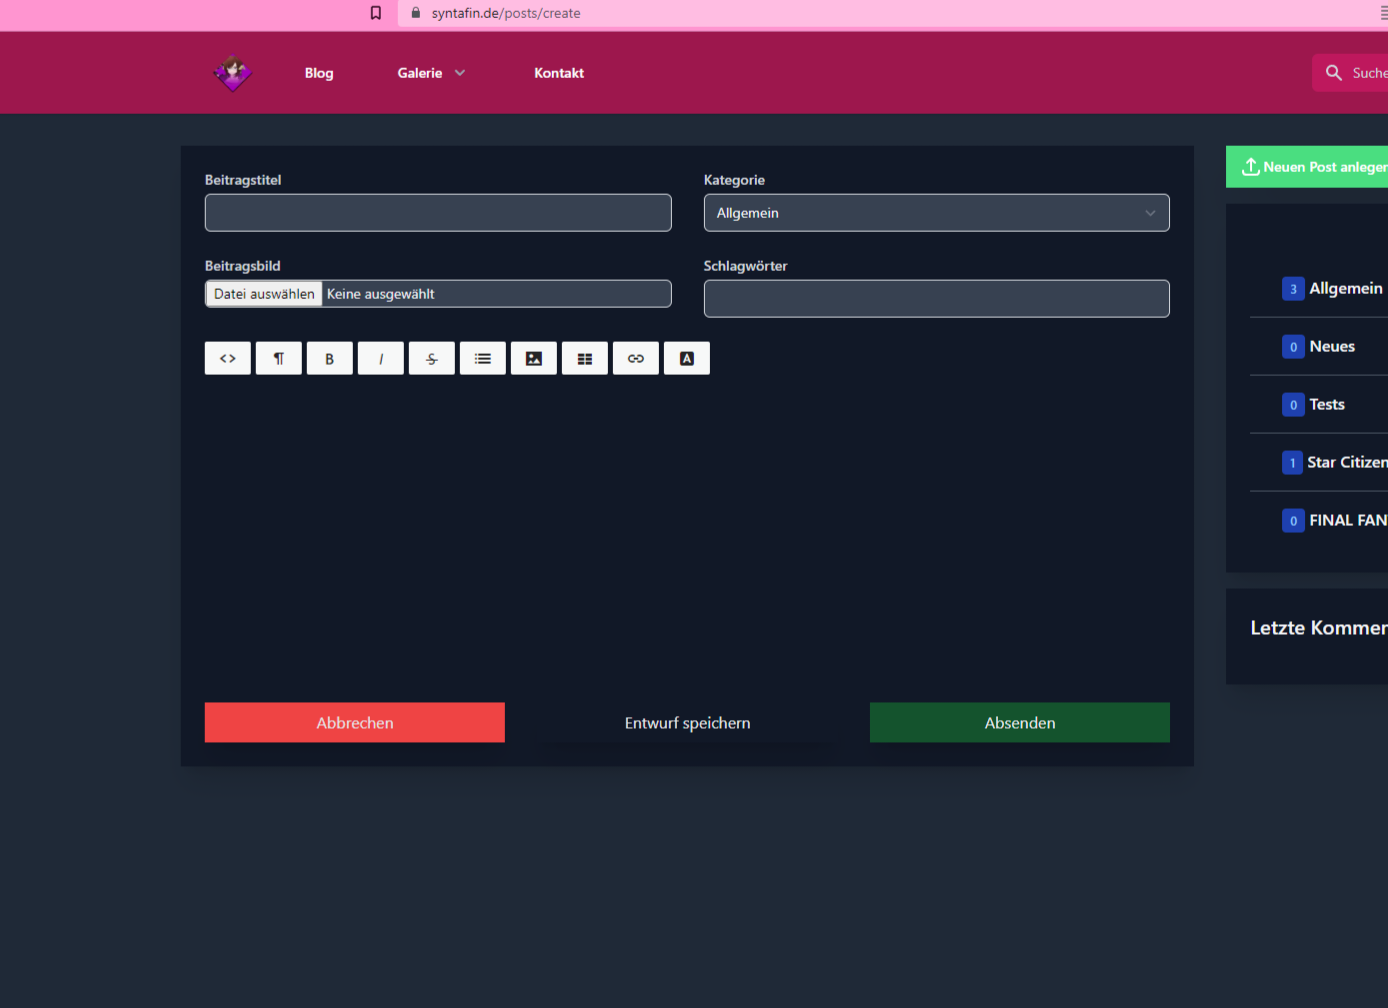Expand the Galerie navigation menu
The image size is (1388, 1008).
(x=431, y=73)
